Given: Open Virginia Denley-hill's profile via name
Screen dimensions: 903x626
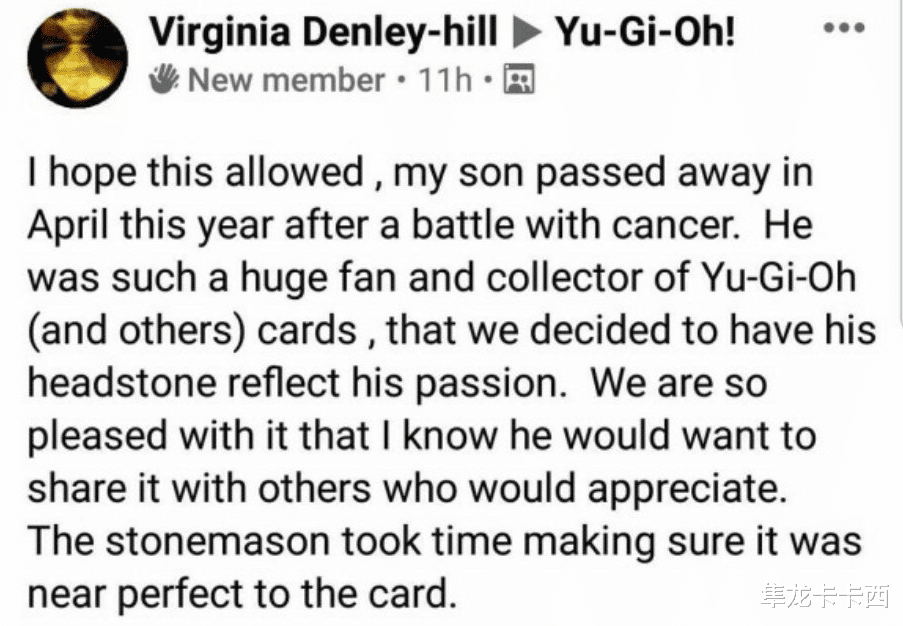Looking at the screenshot, I should [324, 34].
